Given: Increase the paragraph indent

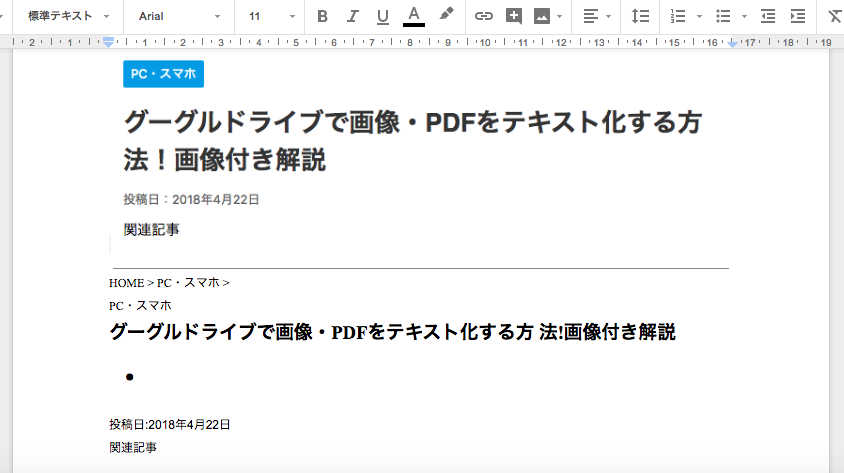Looking at the screenshot, I should (x=797, y=16).
